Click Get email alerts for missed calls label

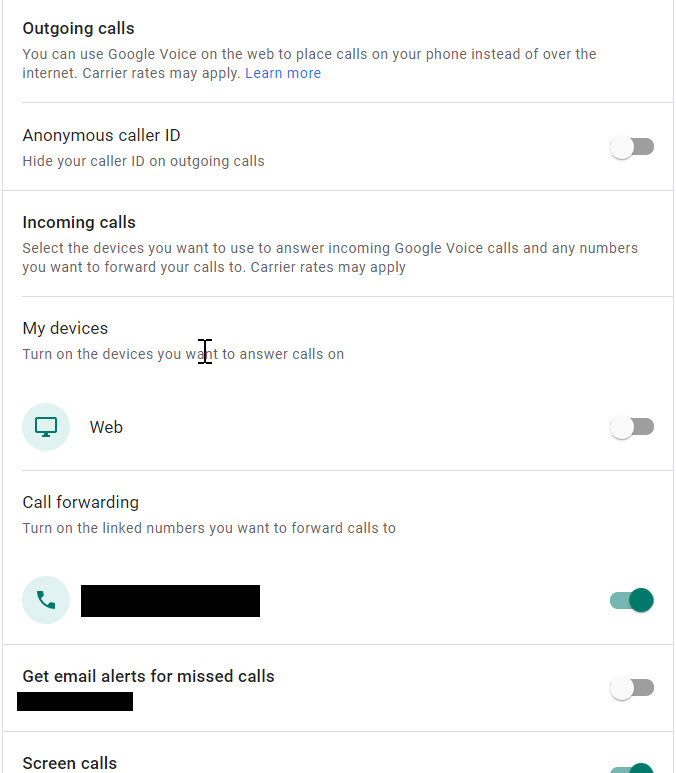pos(148,676)
